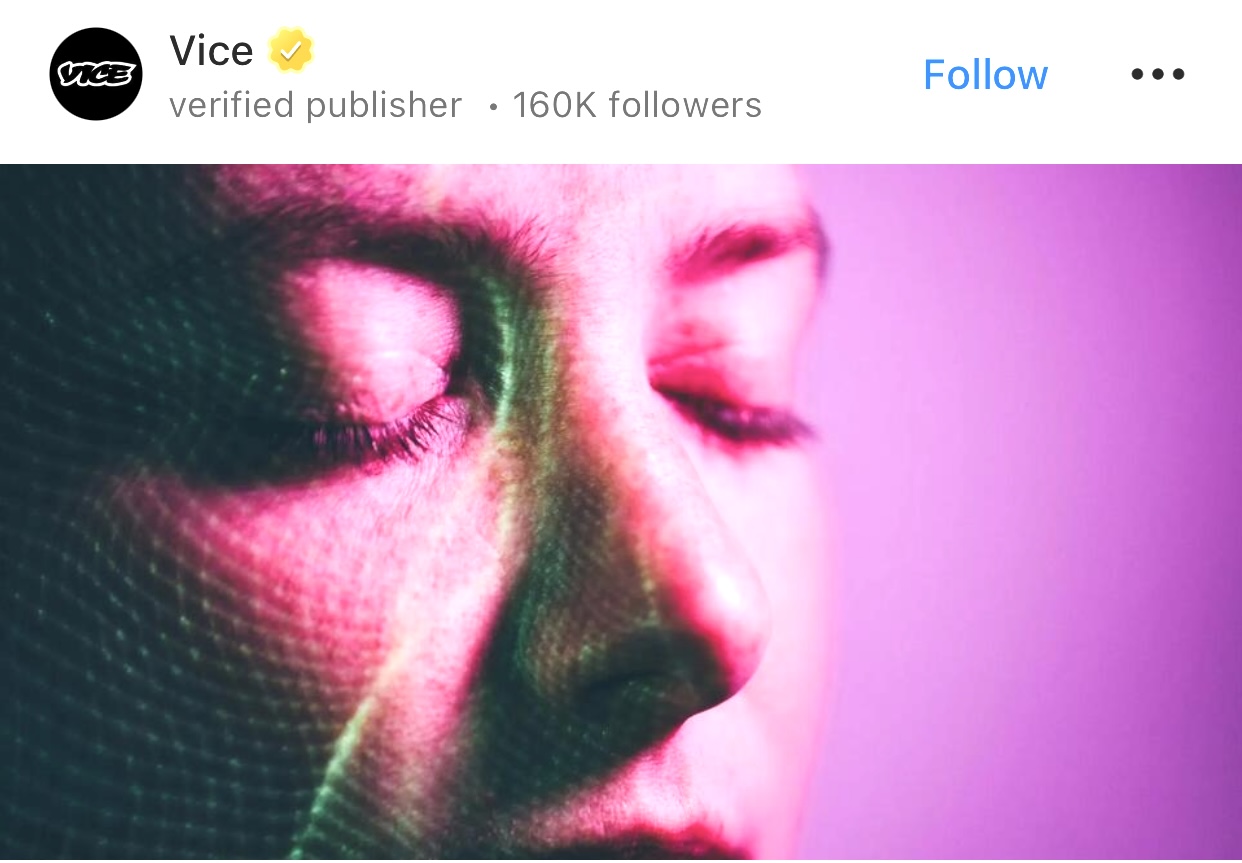Open the neon-lit face article image

point(621,513)
